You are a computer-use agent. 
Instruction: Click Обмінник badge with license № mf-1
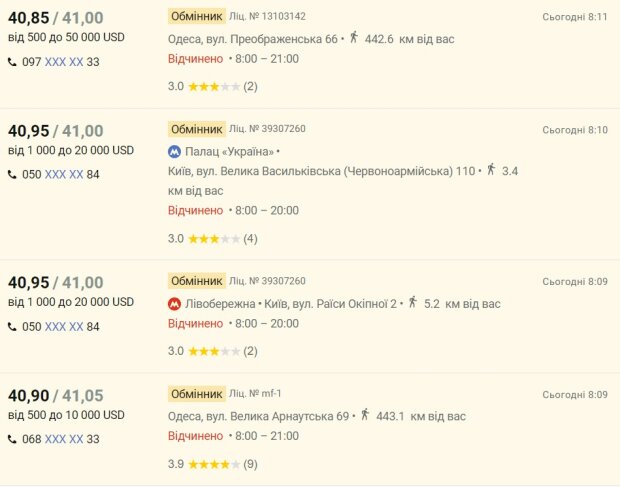[195, 393]
